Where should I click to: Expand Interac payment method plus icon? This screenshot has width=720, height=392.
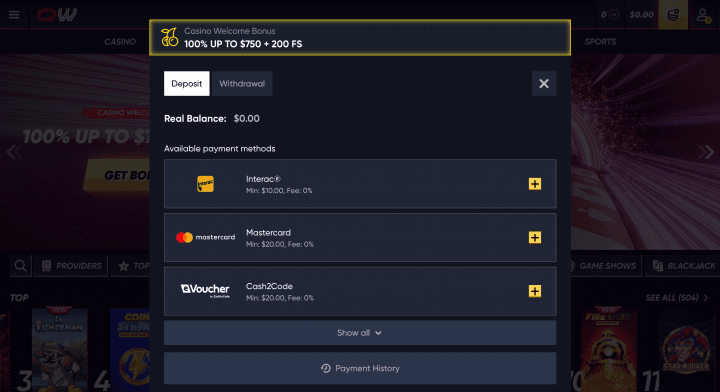pyautogui.click(x=534, y=184)
